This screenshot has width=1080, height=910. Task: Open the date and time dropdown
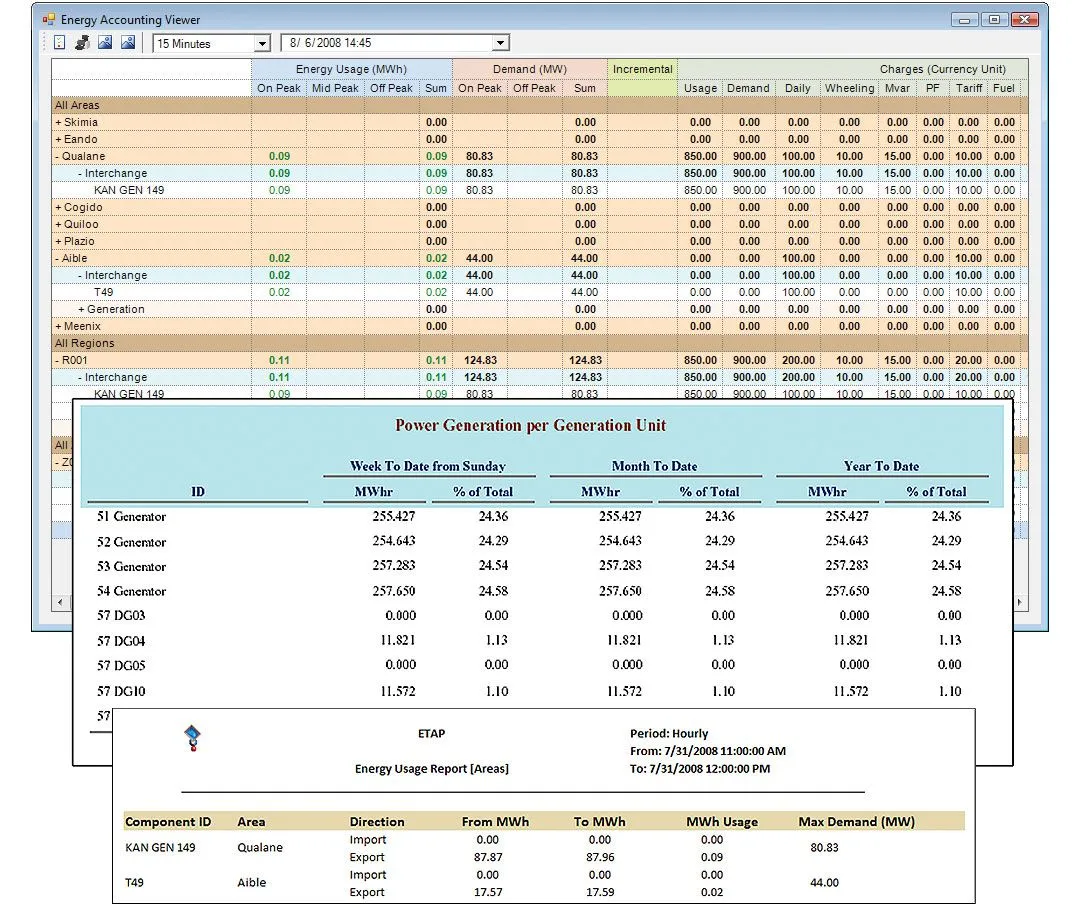(501, 44)
